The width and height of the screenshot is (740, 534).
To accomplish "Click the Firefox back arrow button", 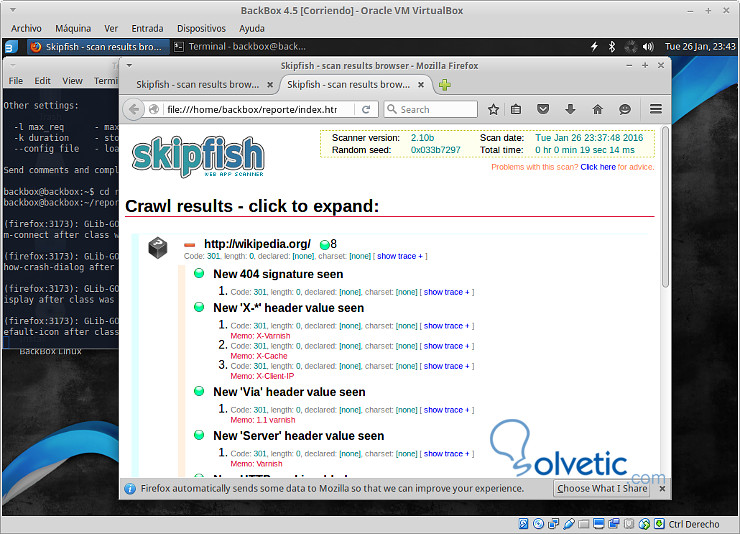I will pos(134,109).
